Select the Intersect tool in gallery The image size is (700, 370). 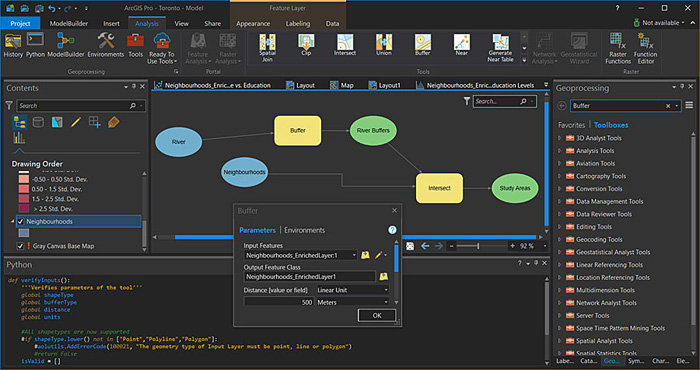coord(345,45)
